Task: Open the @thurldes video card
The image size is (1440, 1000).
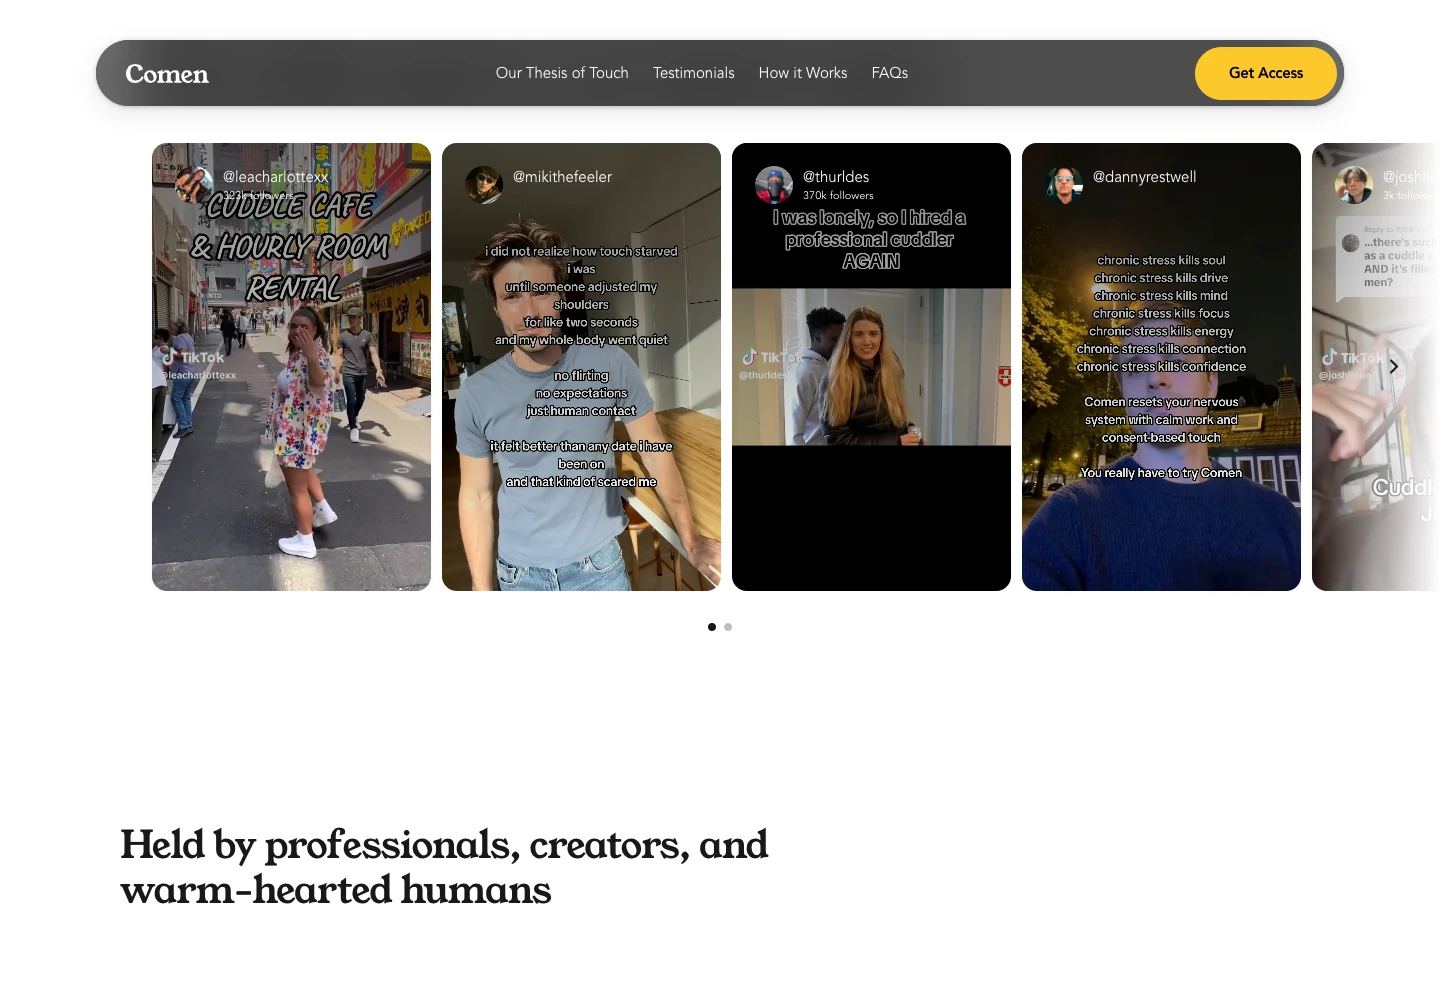Action: (x=871, y=367)
